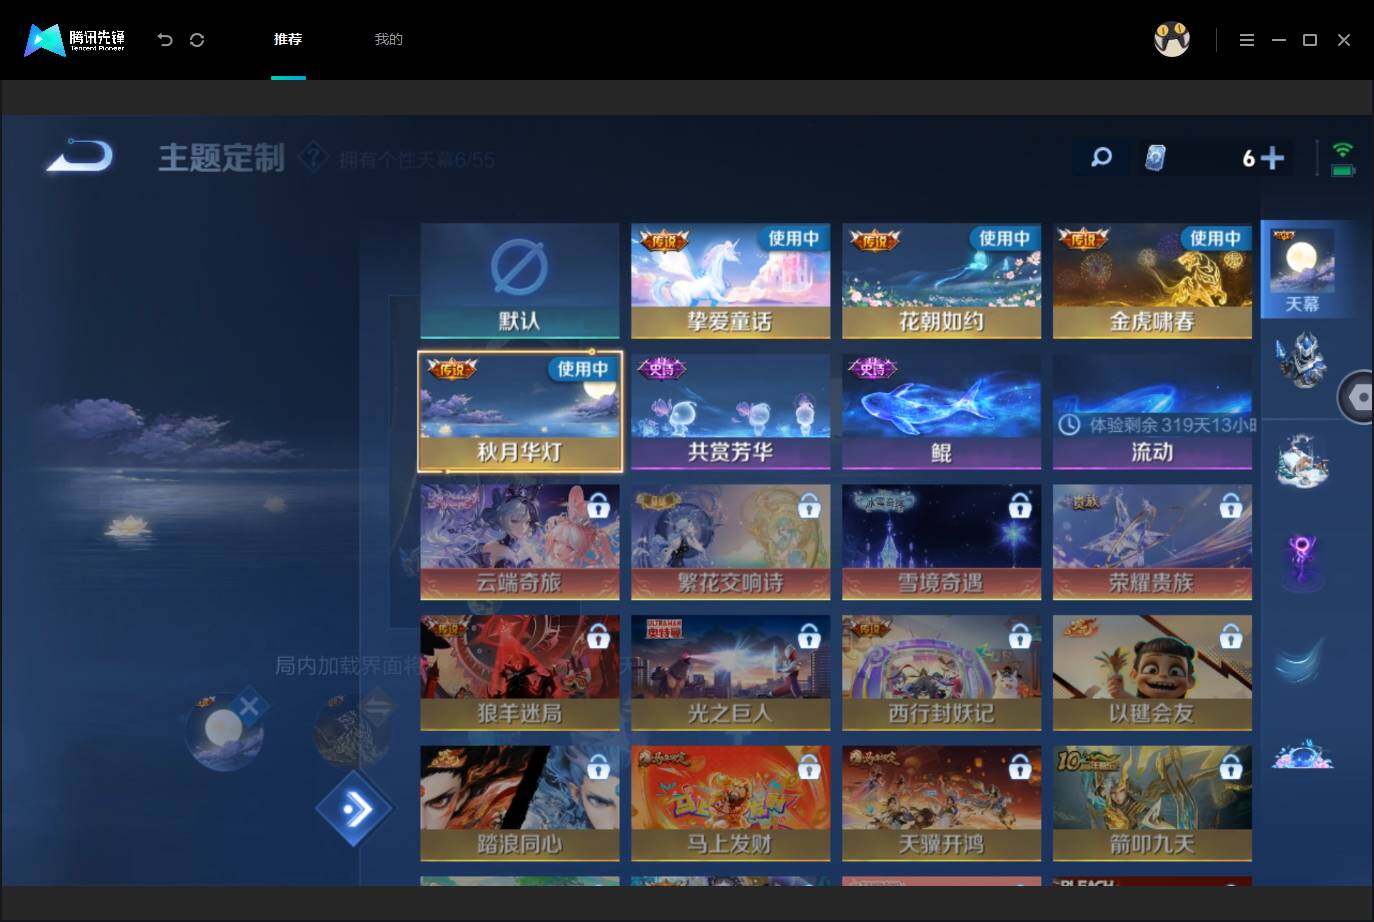Image resolution: width=1374 pixels, height=922 pixels.
Task: Select the blue wing sidebar icon
Action: [x=1301, y=660]
